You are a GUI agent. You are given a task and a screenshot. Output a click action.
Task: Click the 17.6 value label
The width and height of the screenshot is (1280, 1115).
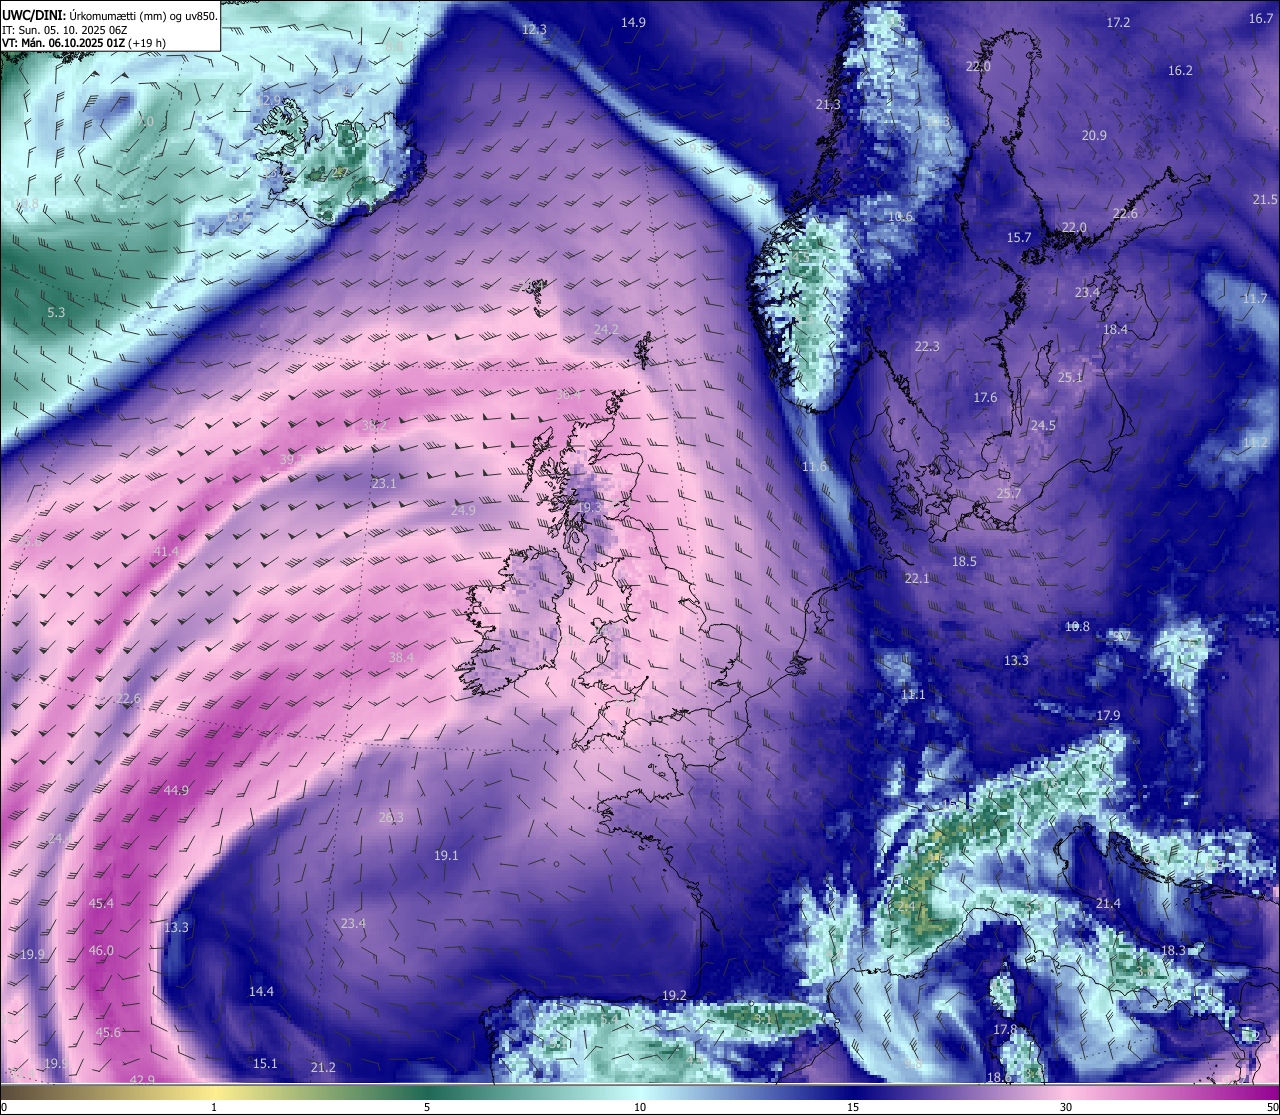pos(985,397)
